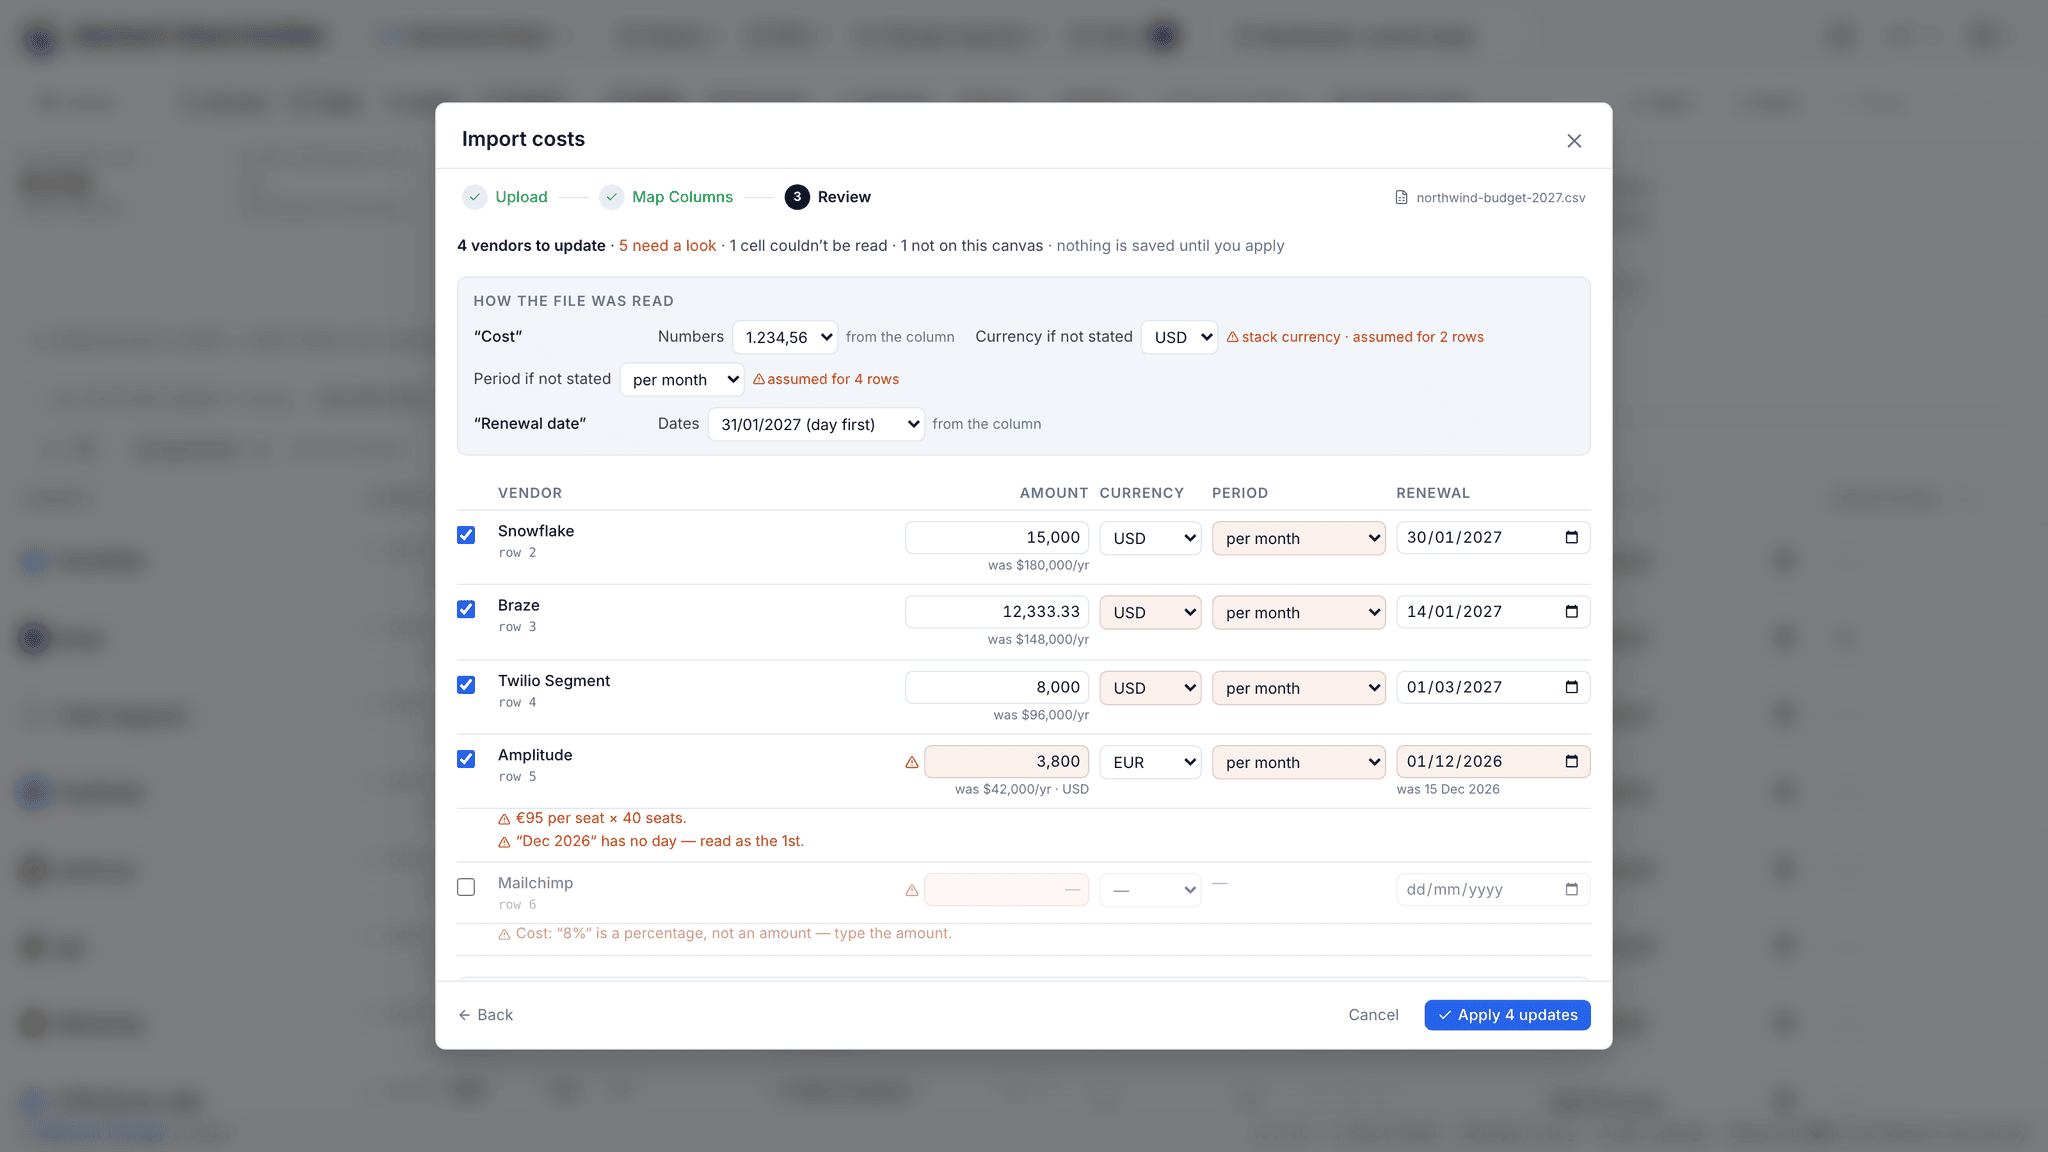Go to the Upload step

pos(521,197)
